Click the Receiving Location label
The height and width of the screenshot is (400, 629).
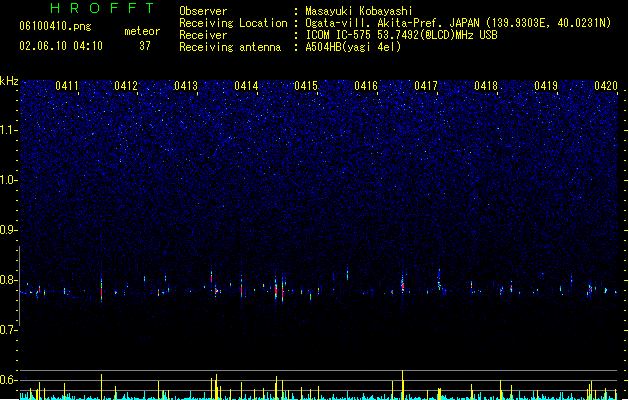233,23
